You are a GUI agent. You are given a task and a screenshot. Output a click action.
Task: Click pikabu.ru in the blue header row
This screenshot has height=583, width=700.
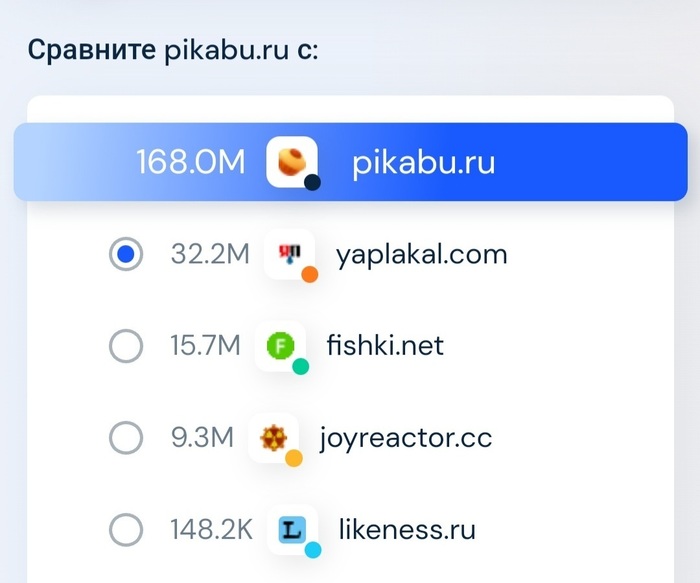coord(423,163)
